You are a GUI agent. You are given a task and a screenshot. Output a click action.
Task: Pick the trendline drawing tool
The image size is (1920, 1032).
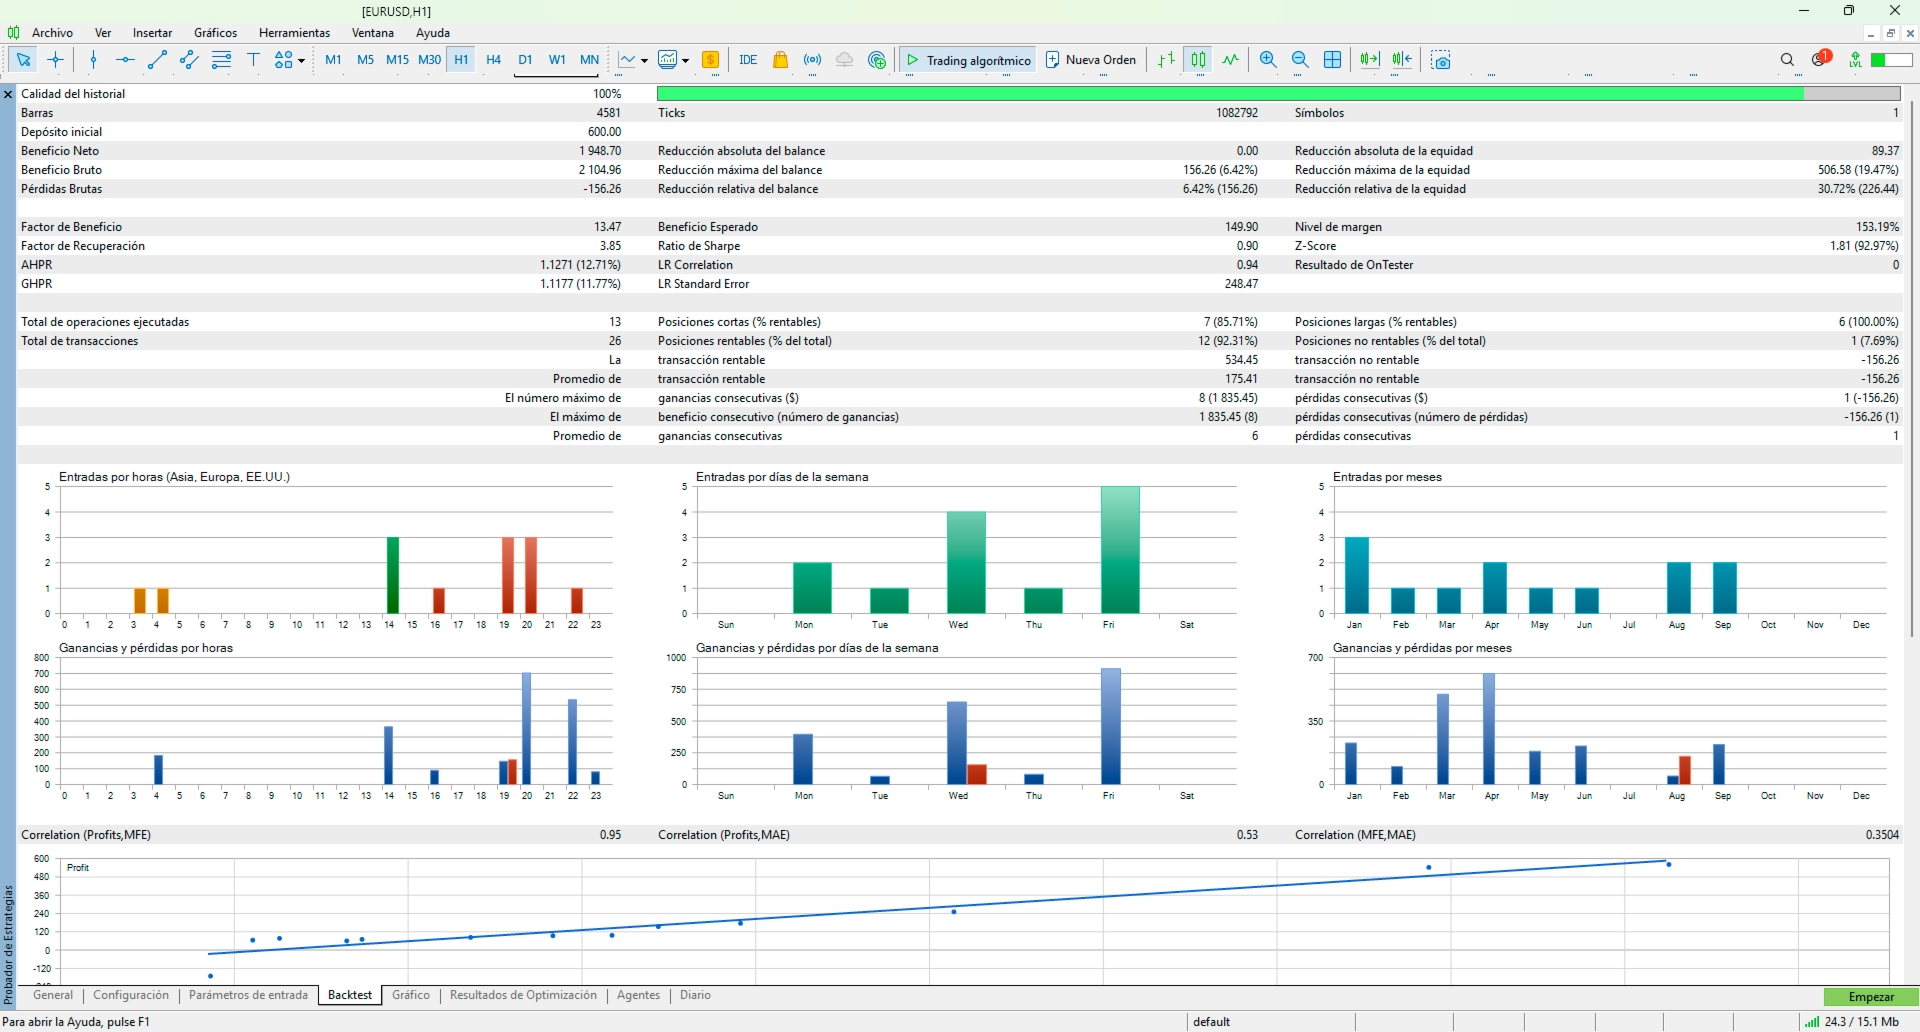[x=157, y=60]
